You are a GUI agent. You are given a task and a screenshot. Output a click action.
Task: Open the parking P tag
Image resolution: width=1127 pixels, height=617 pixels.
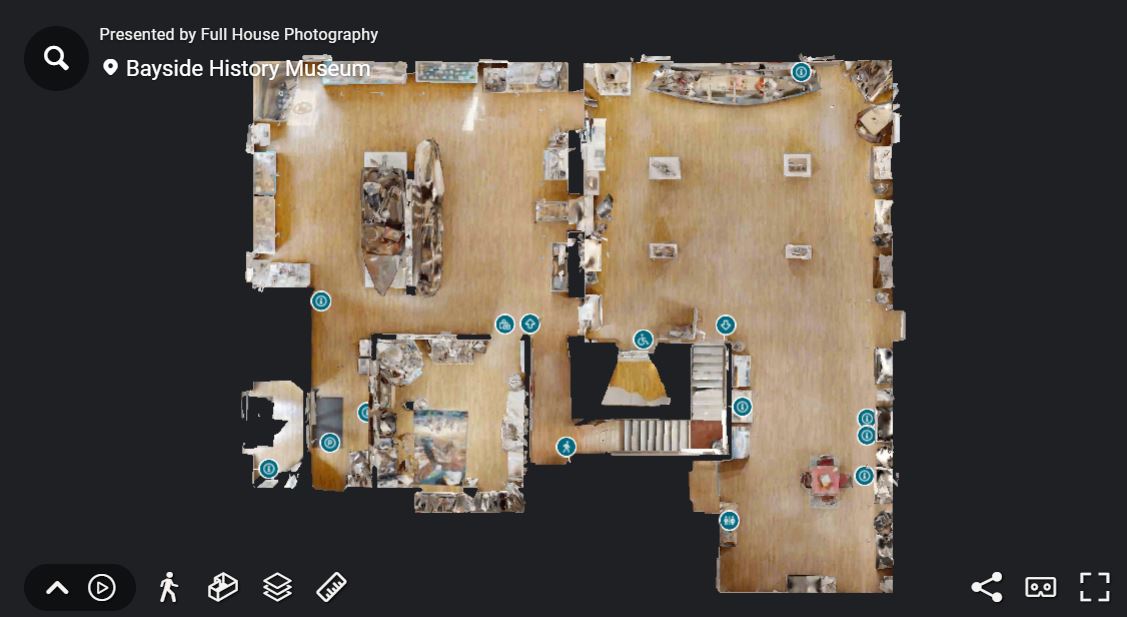click(329, 442)
